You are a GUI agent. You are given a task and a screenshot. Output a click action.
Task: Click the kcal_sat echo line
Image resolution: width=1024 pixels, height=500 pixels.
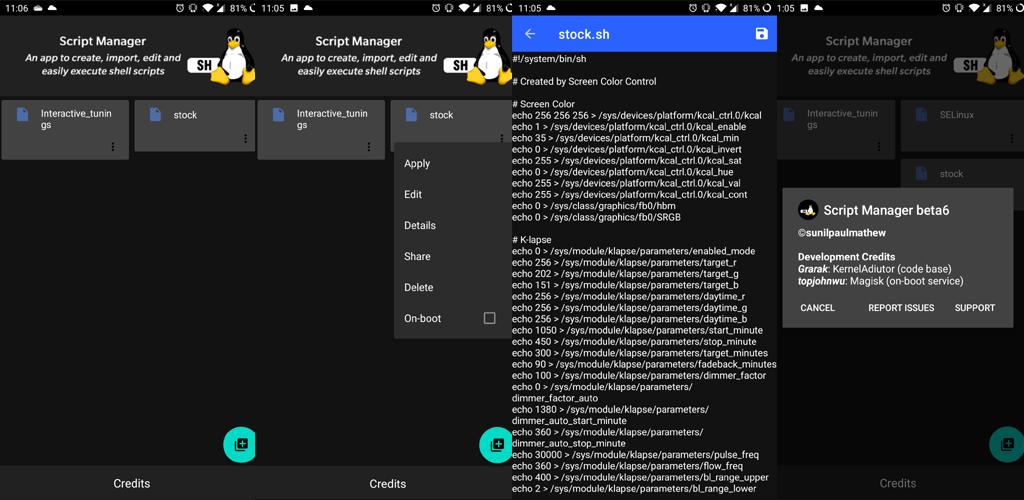[627, 161]
